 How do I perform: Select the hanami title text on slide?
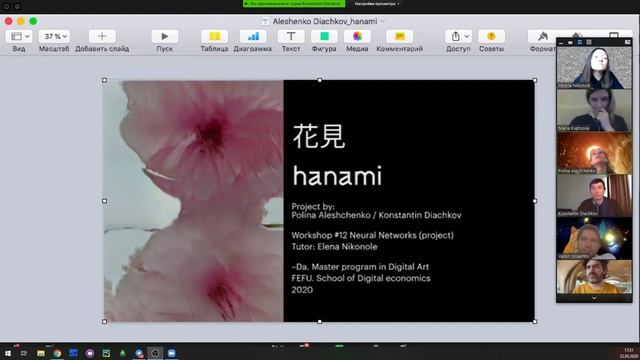337,176
